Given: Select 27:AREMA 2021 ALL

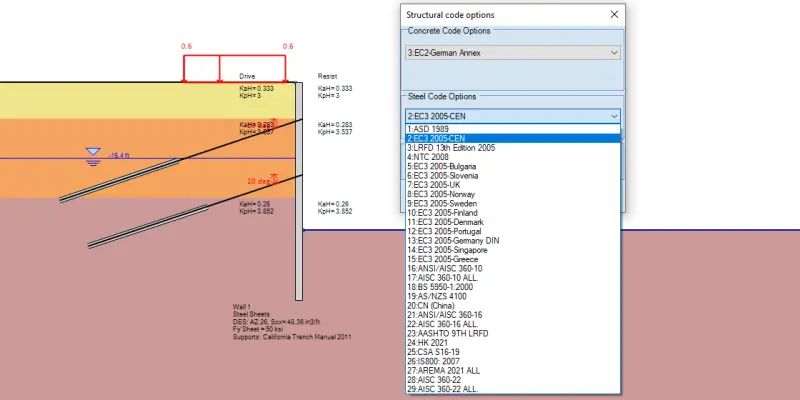Looking at the screenshot, I should coord(513,370).
